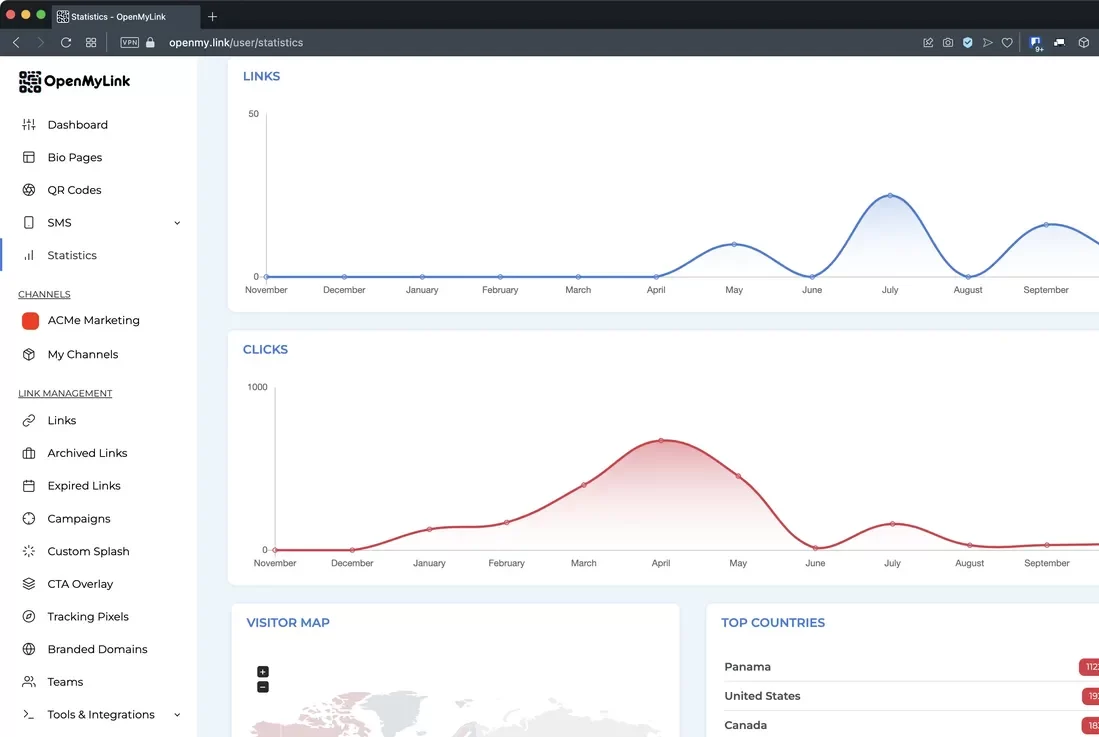Viewport: 1099px width, 737px height.
Task: Open a new browser tab
Action: 212,16
